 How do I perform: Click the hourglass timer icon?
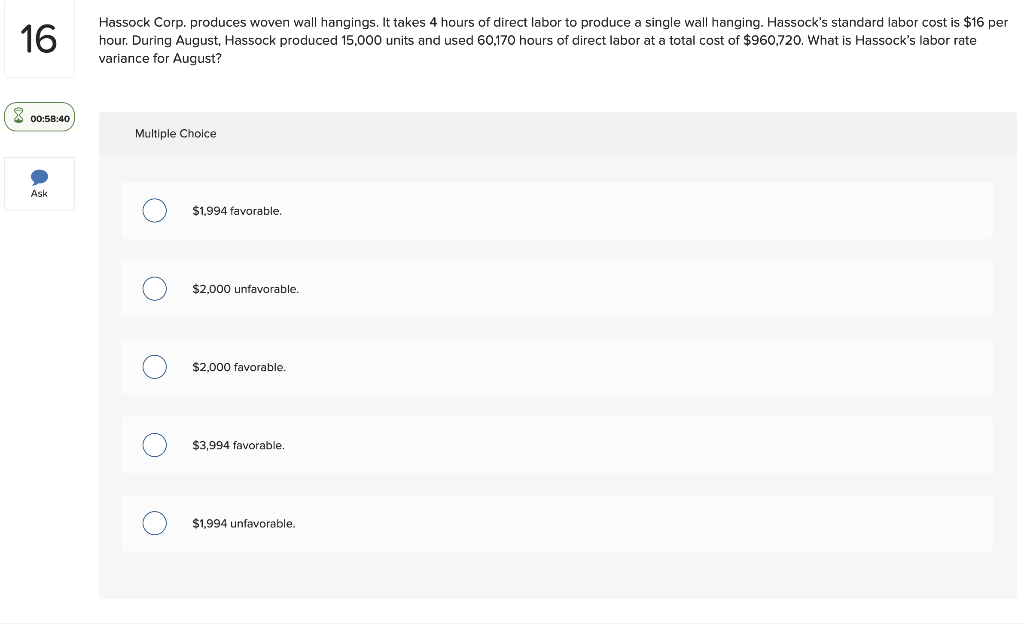(x=18, y=116)
